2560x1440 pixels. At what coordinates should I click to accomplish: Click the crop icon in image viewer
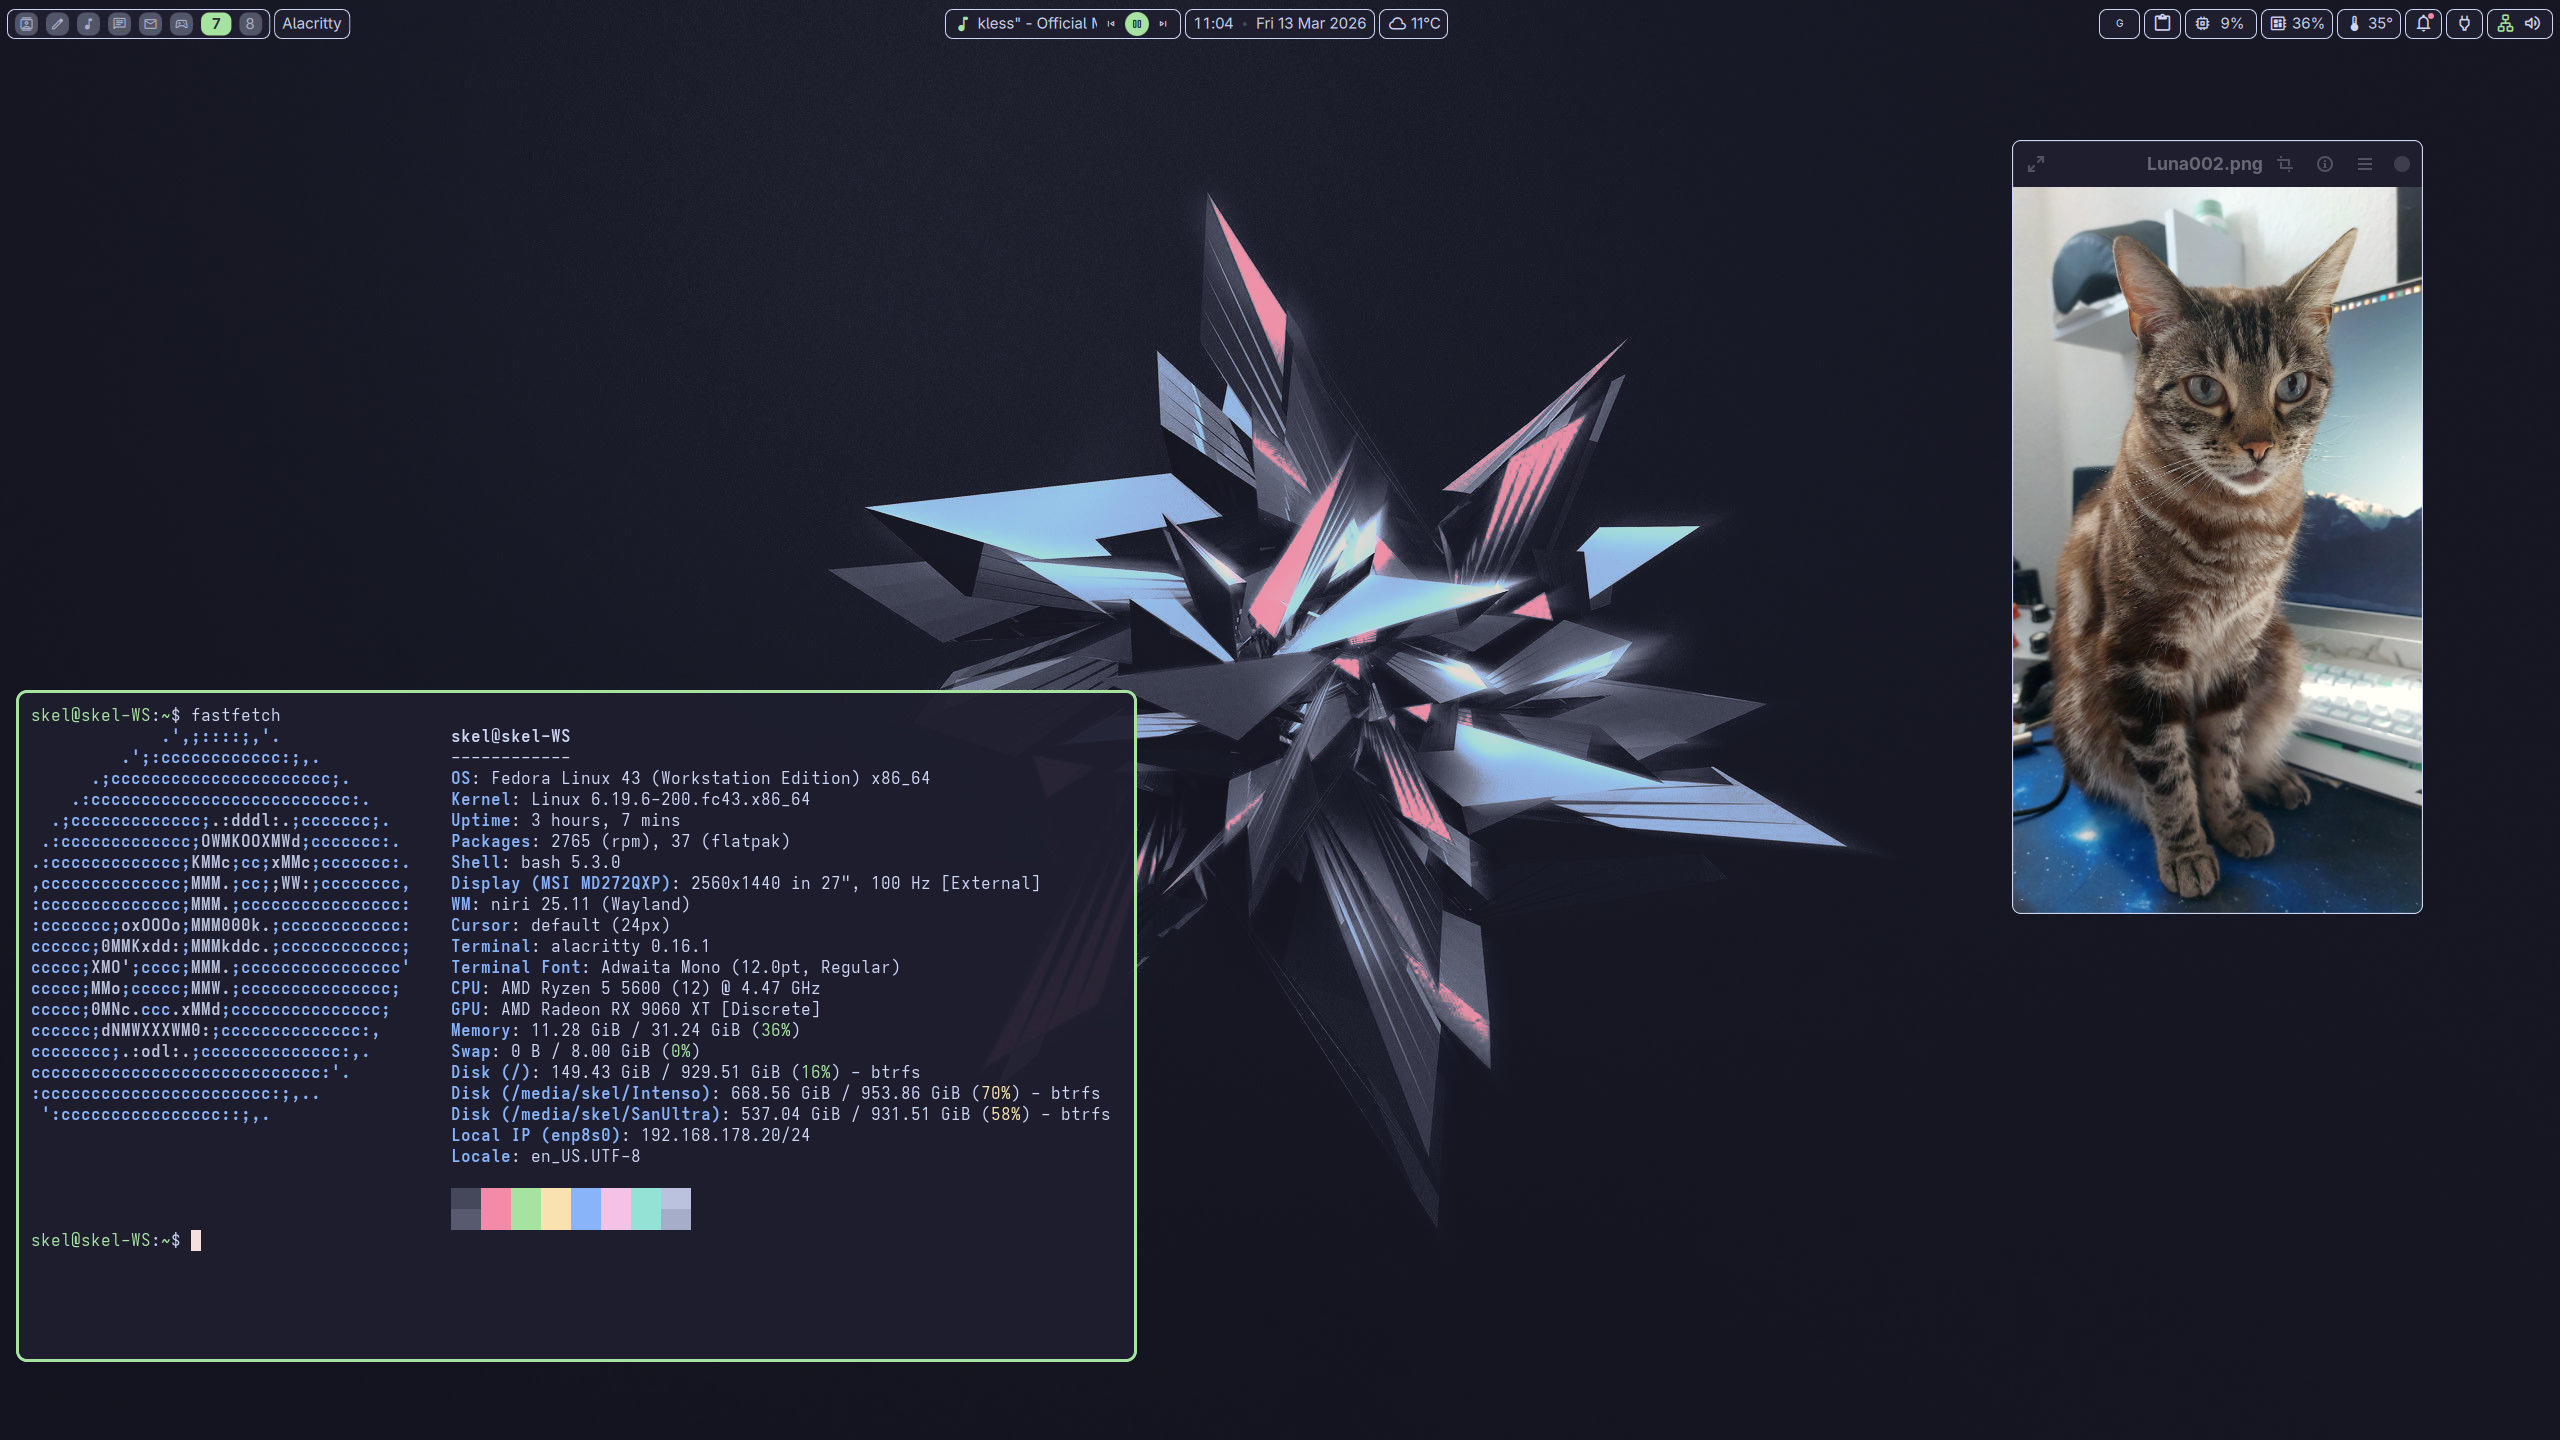(x=2285, y=164)
